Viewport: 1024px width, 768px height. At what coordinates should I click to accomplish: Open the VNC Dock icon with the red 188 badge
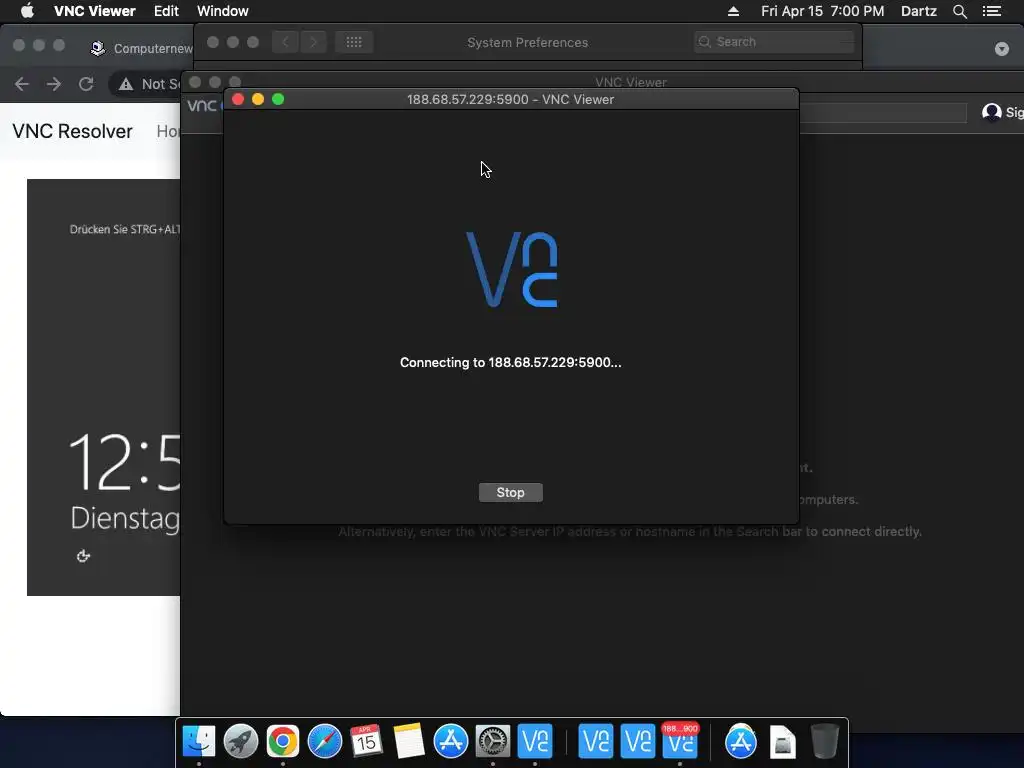coord(680,741)
